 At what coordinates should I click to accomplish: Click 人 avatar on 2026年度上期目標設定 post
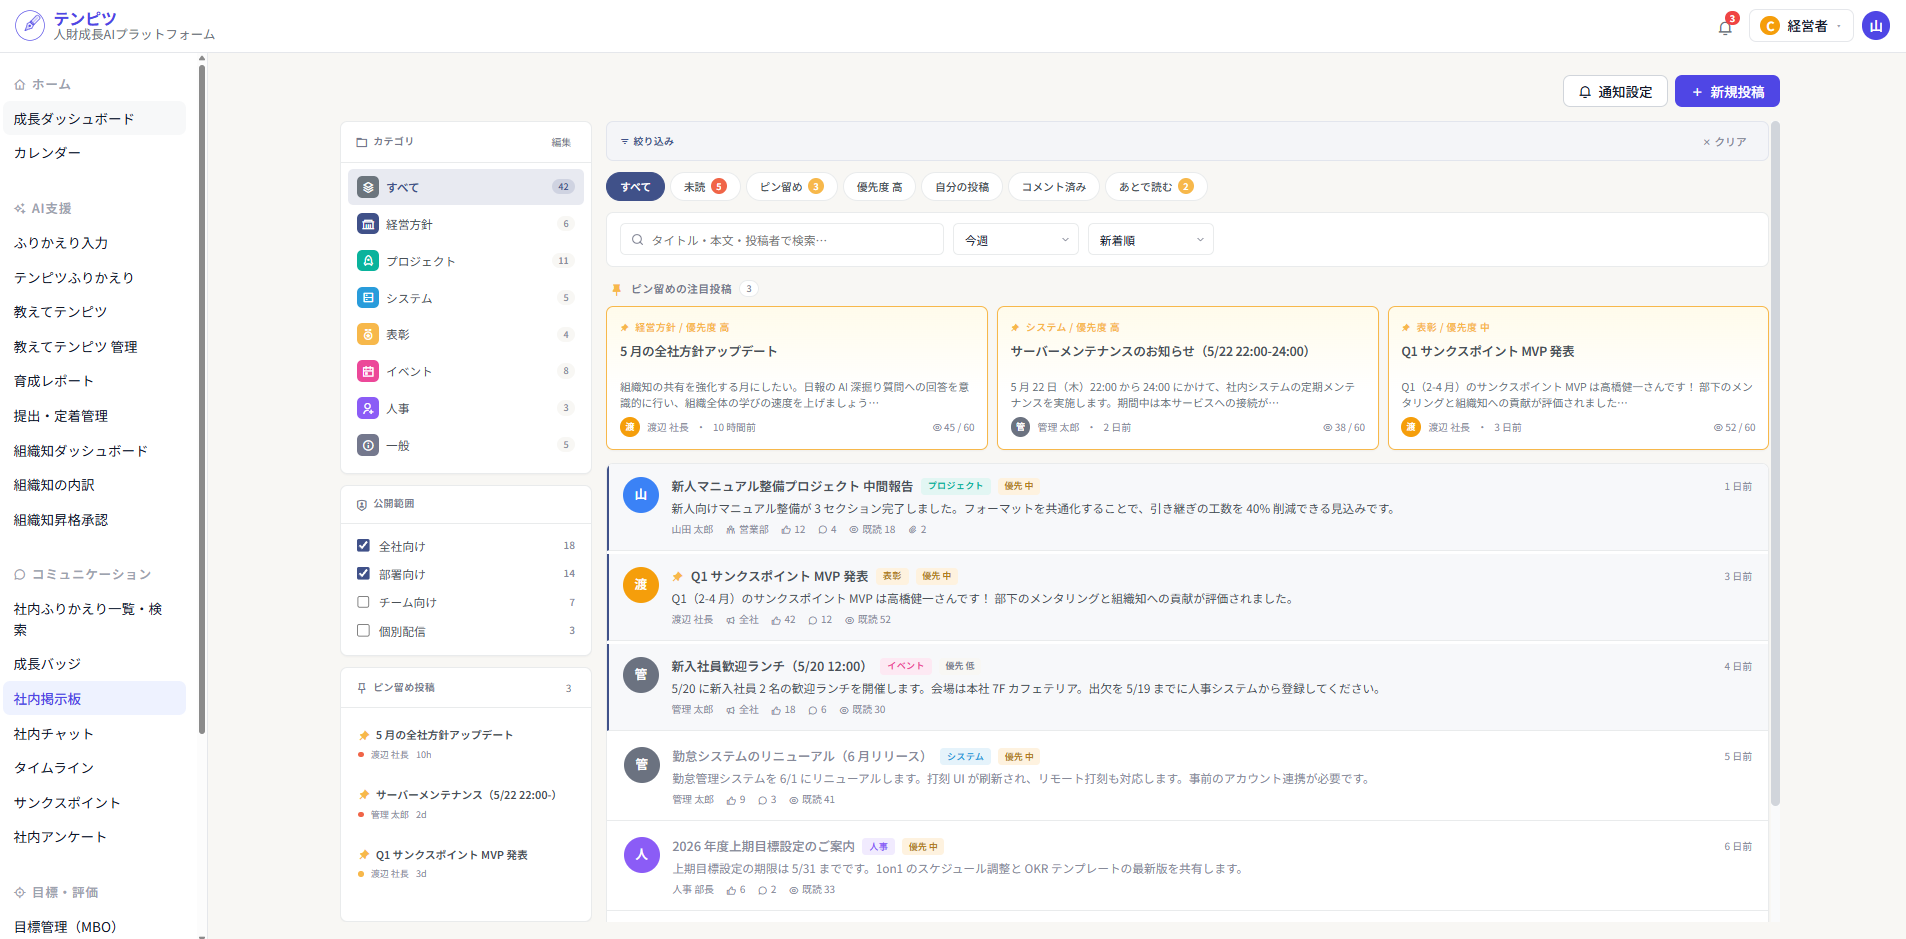click(x=642, y=855)
